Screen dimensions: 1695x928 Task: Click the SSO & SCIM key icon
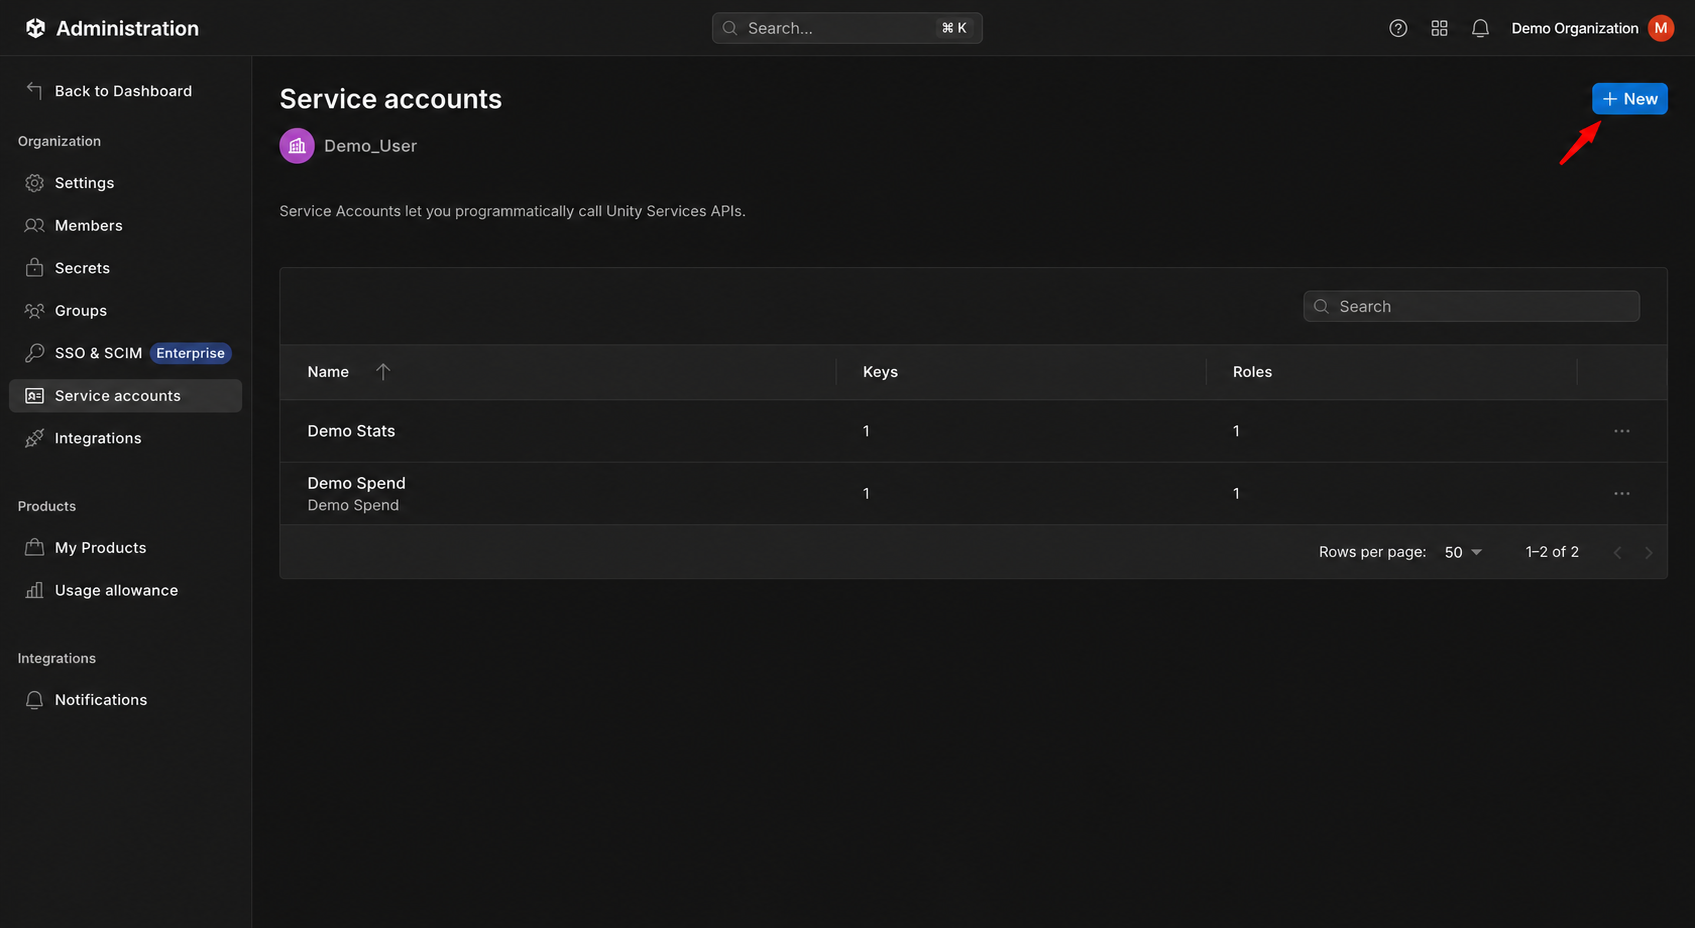point(34,353)
